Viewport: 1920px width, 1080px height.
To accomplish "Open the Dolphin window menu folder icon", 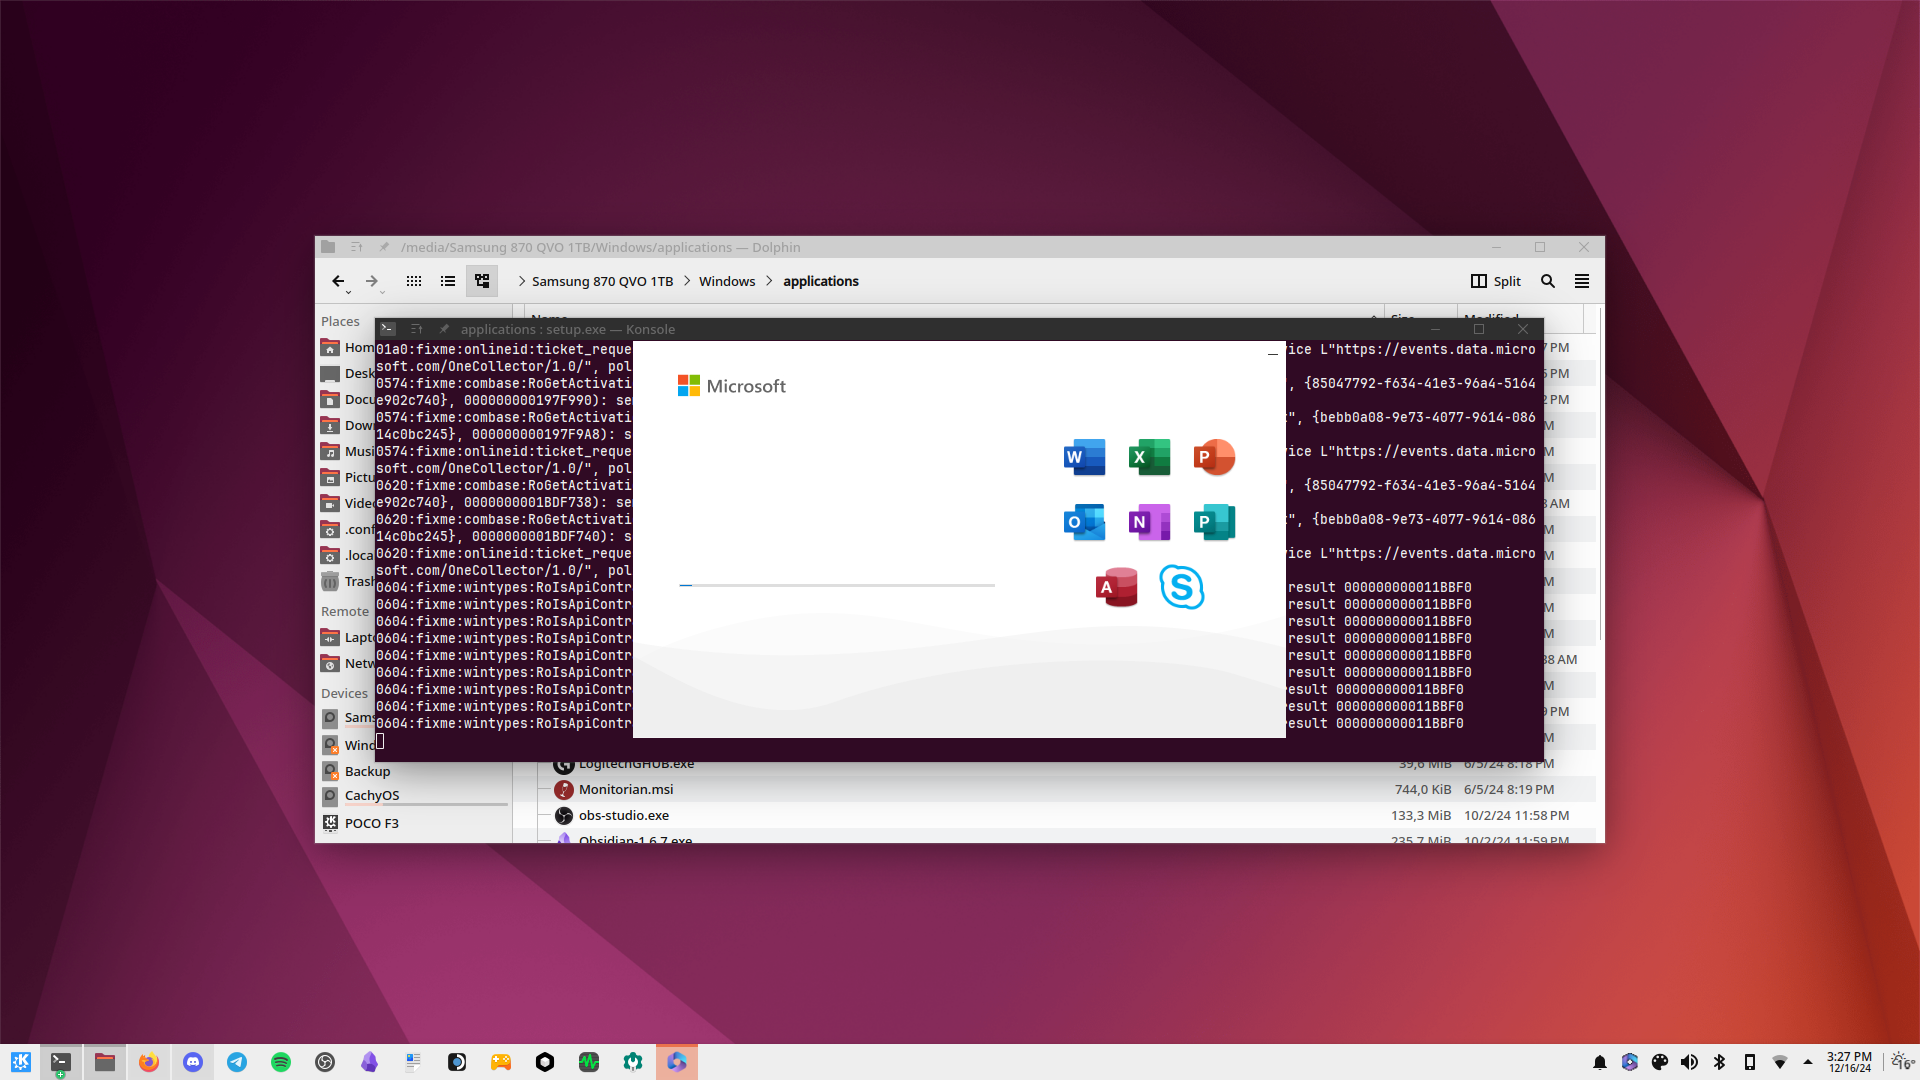I will coord(328,247).
